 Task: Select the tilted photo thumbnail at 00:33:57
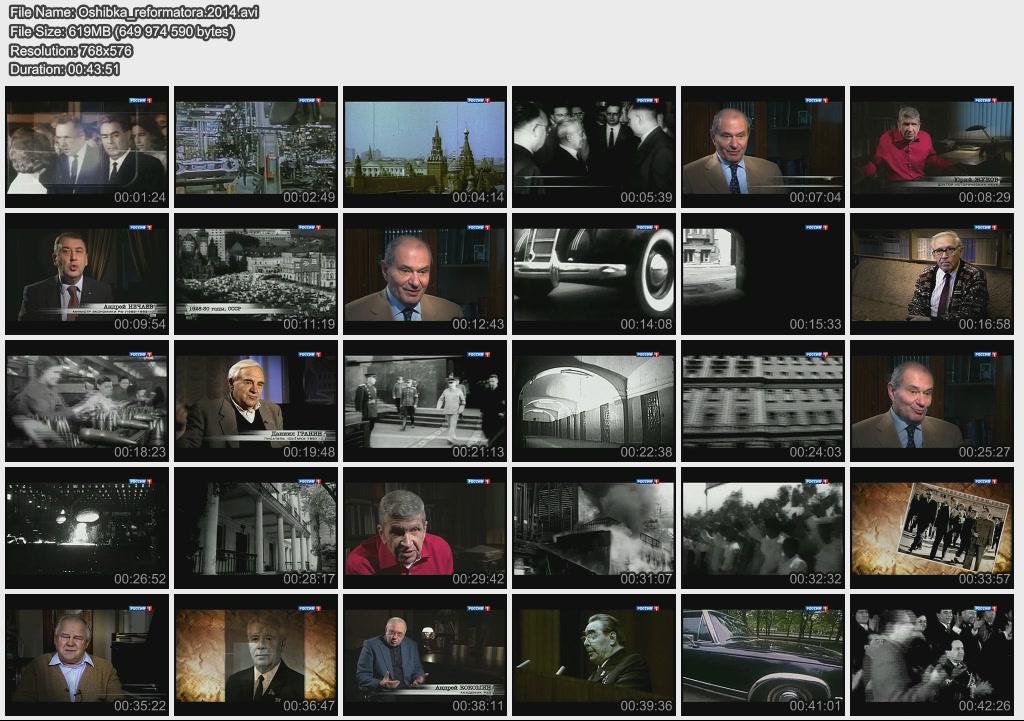(x=932, y=528)
